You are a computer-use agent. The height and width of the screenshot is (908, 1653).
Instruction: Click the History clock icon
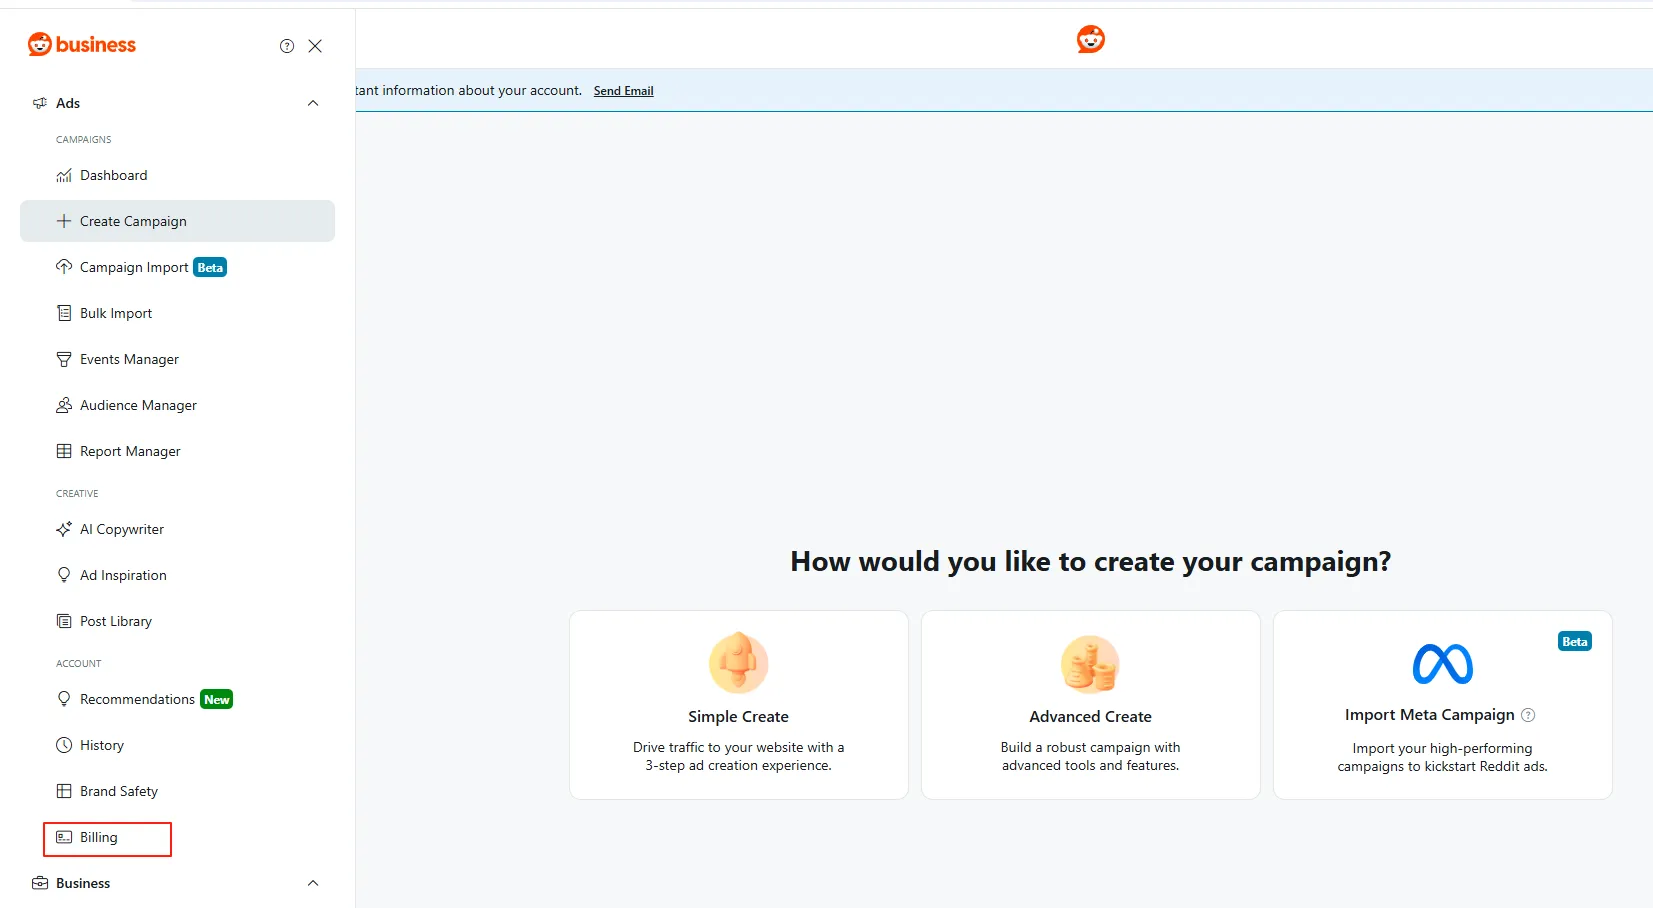[64, 745]
